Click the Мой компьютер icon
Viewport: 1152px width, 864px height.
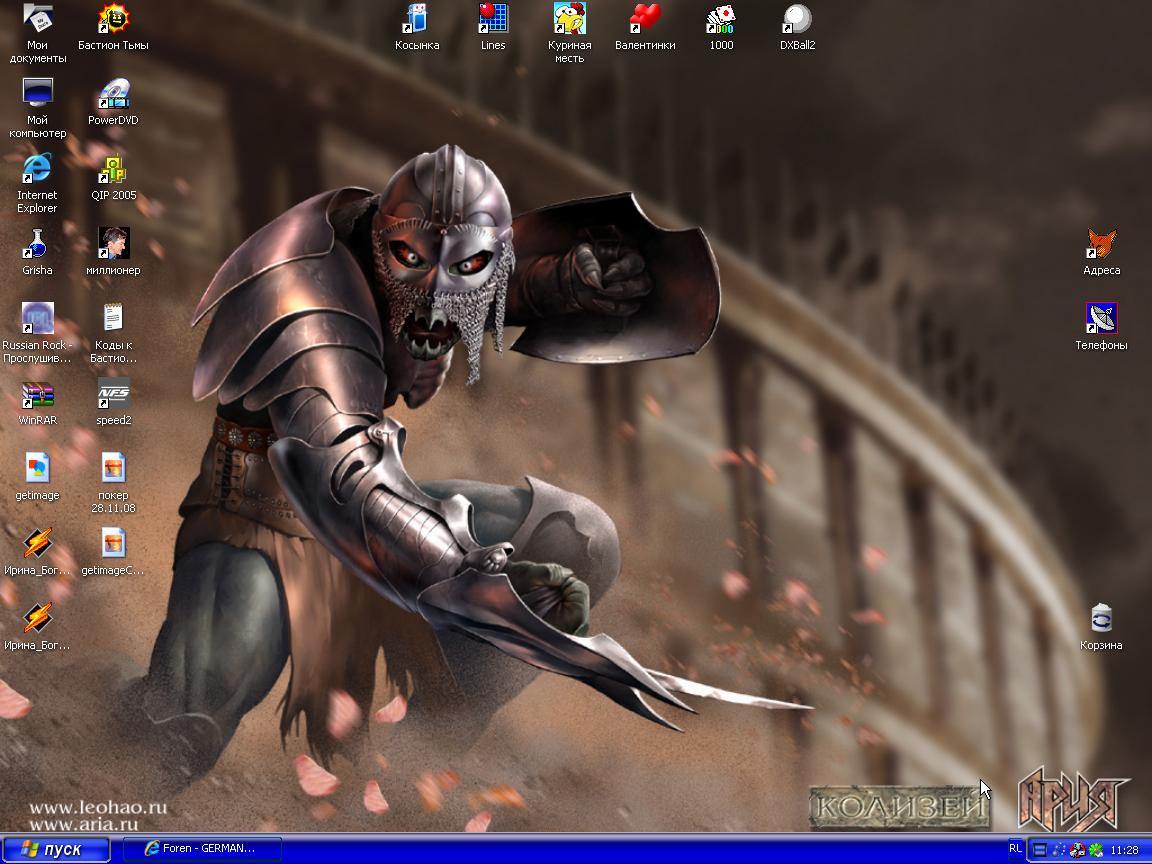pos(37,108)
